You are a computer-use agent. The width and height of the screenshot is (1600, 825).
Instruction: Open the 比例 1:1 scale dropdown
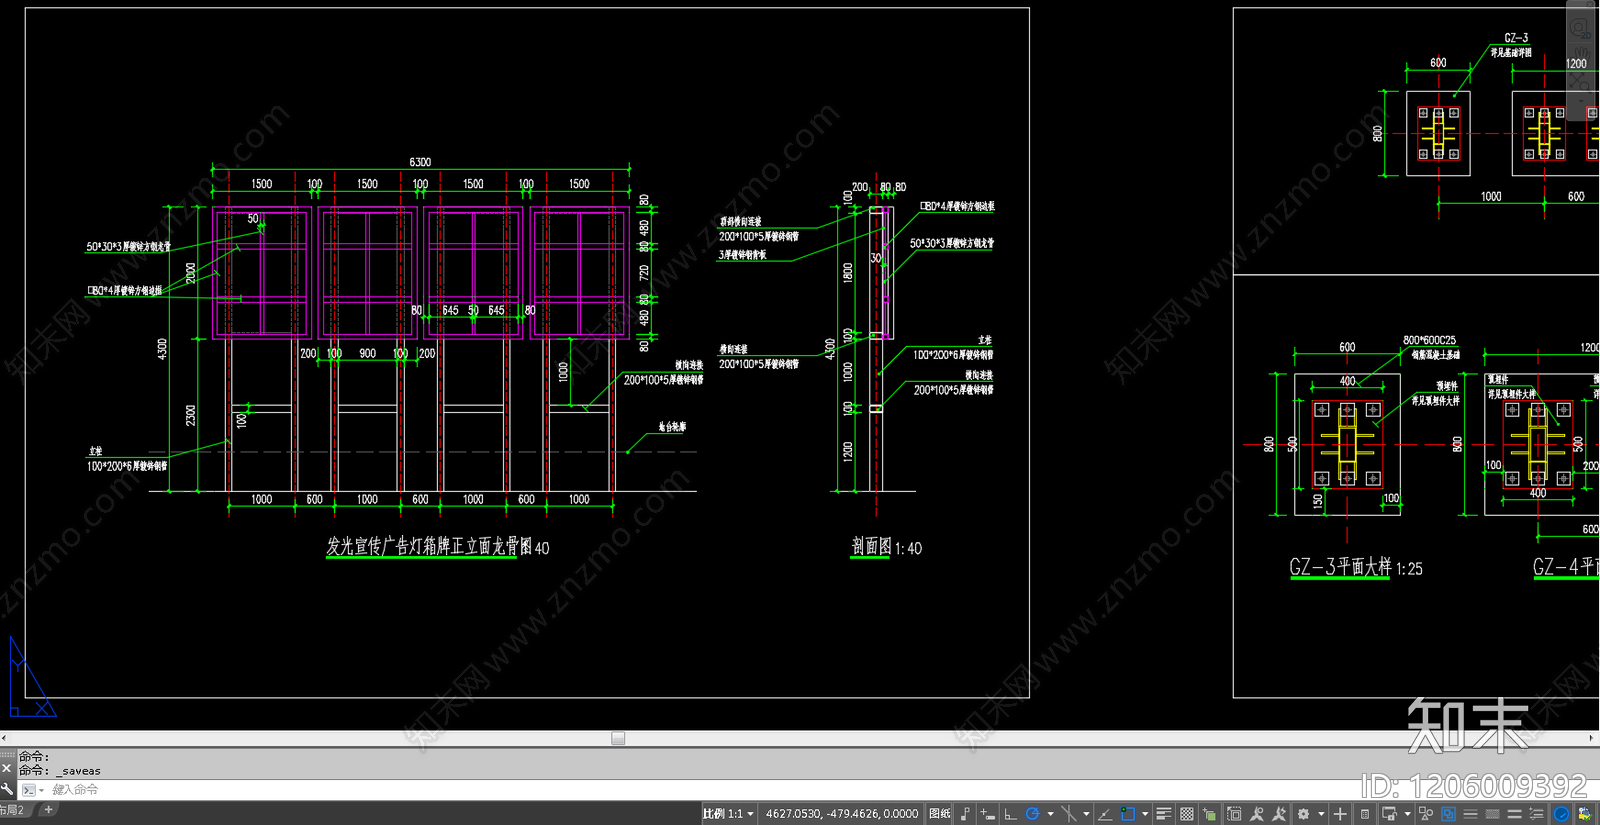pos(728,814)
